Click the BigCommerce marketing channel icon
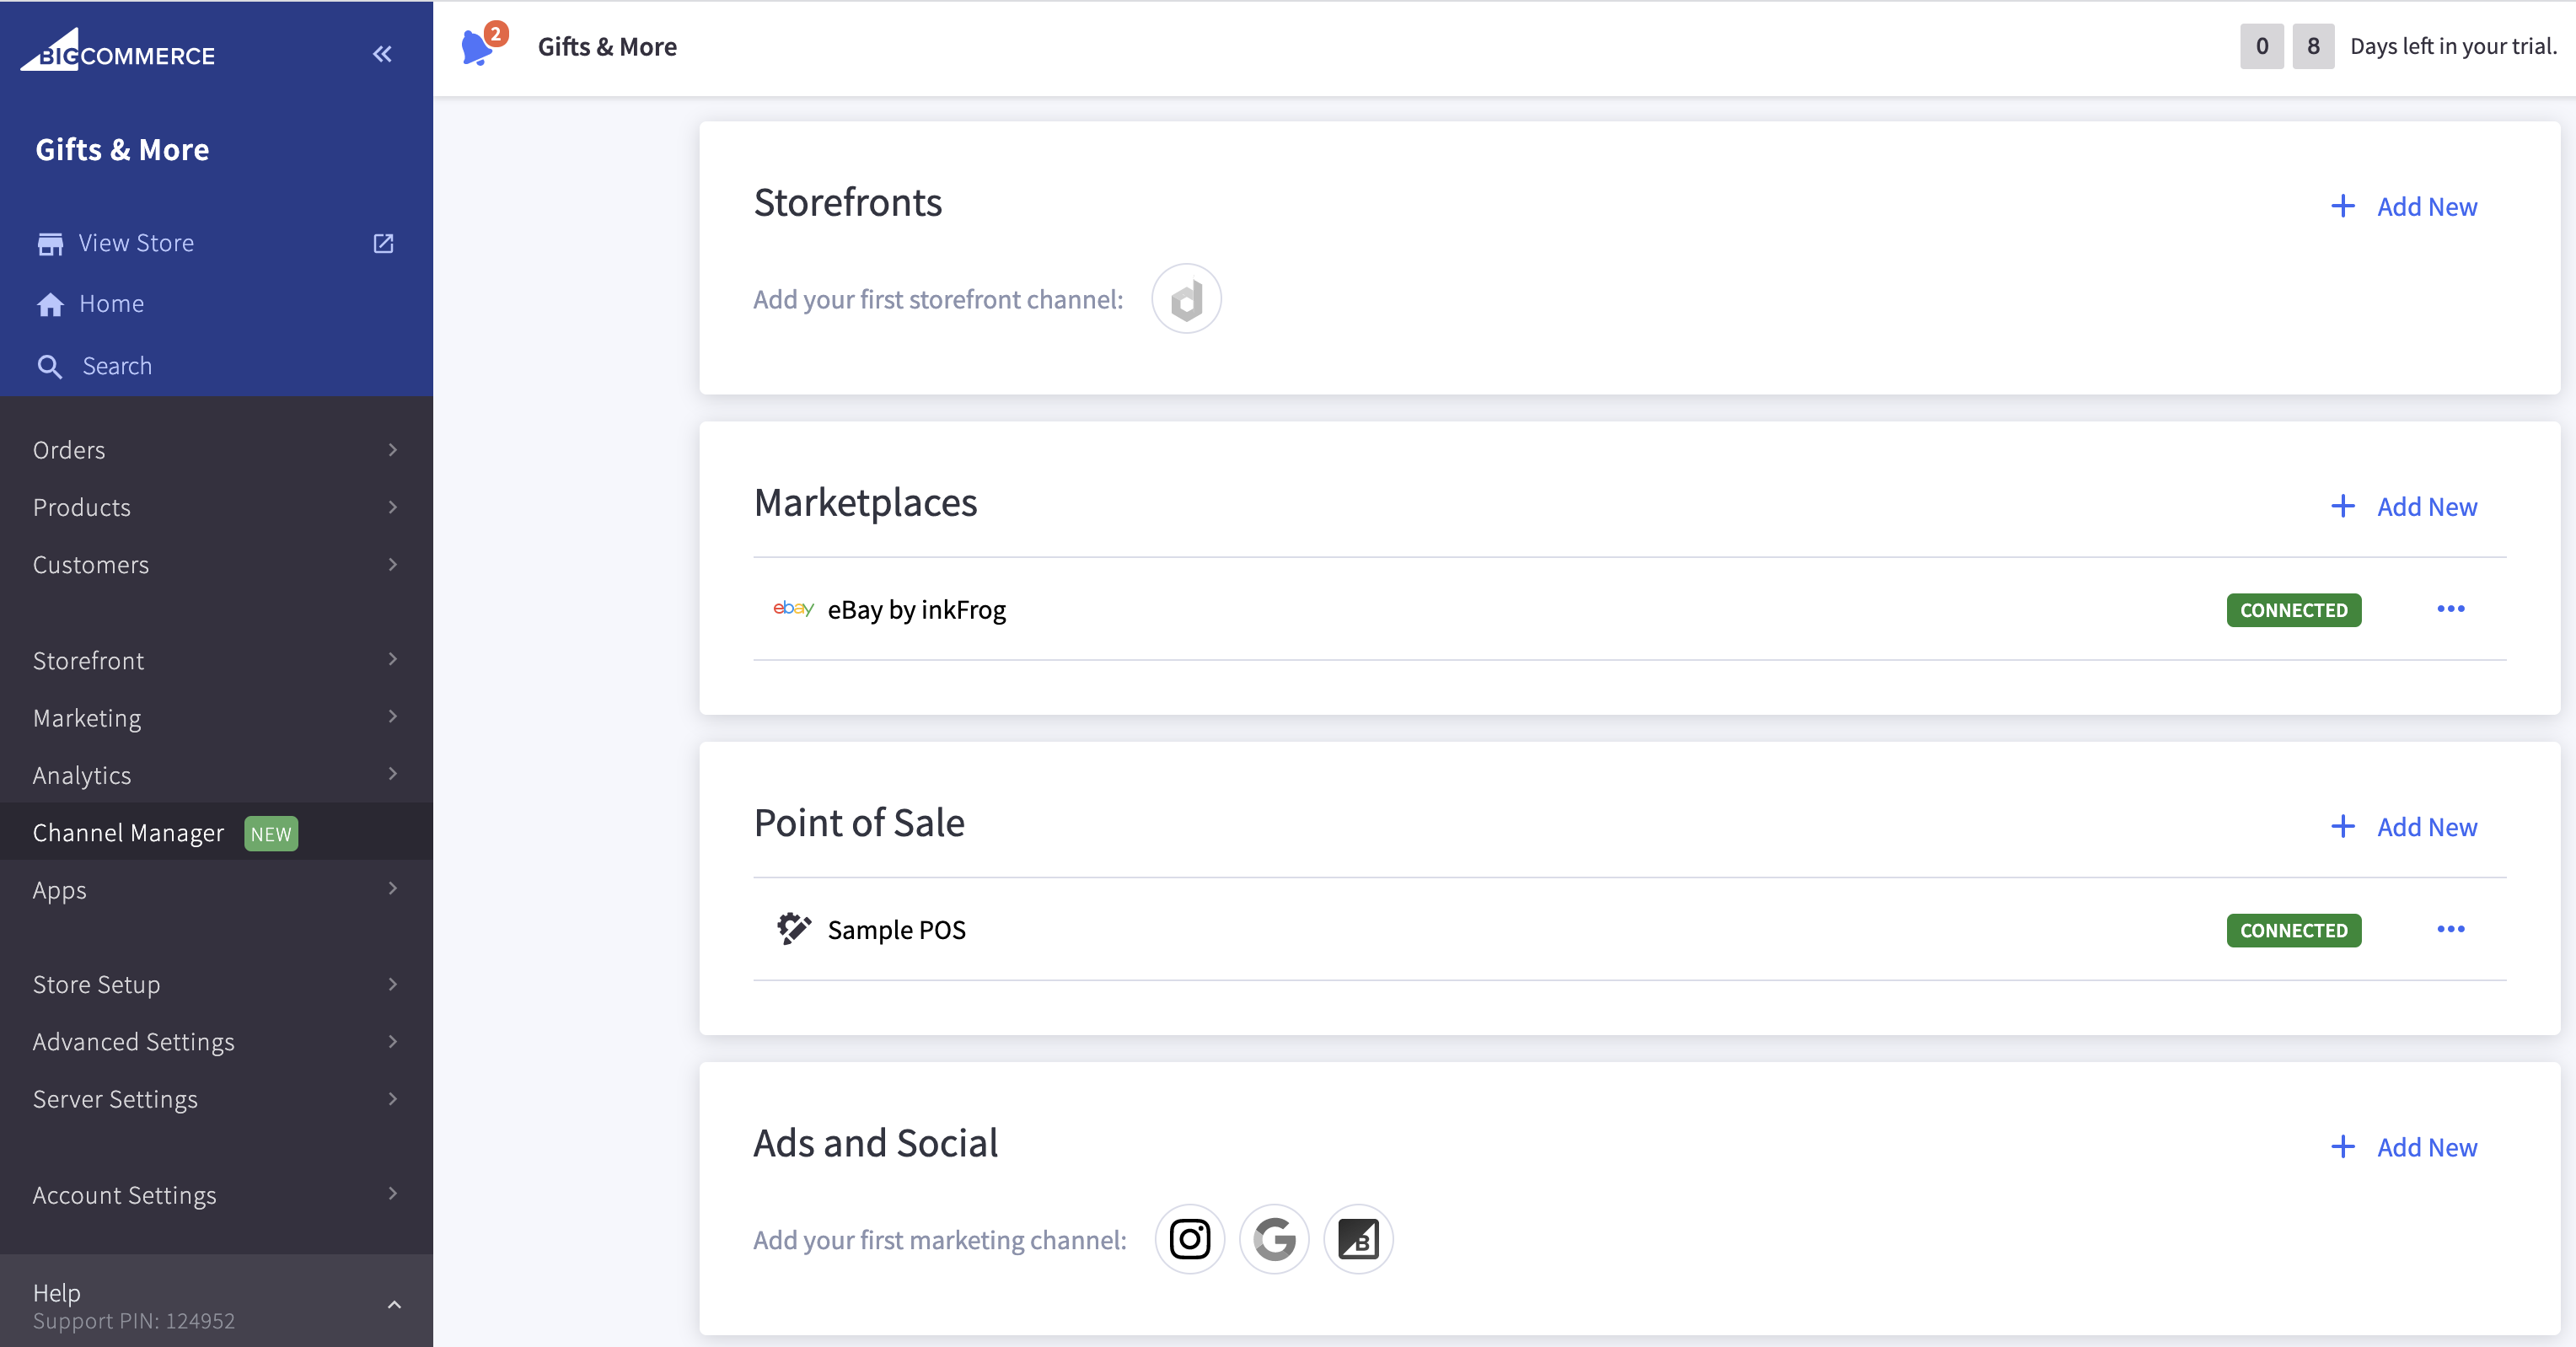 click(x=1358, y=1239)
